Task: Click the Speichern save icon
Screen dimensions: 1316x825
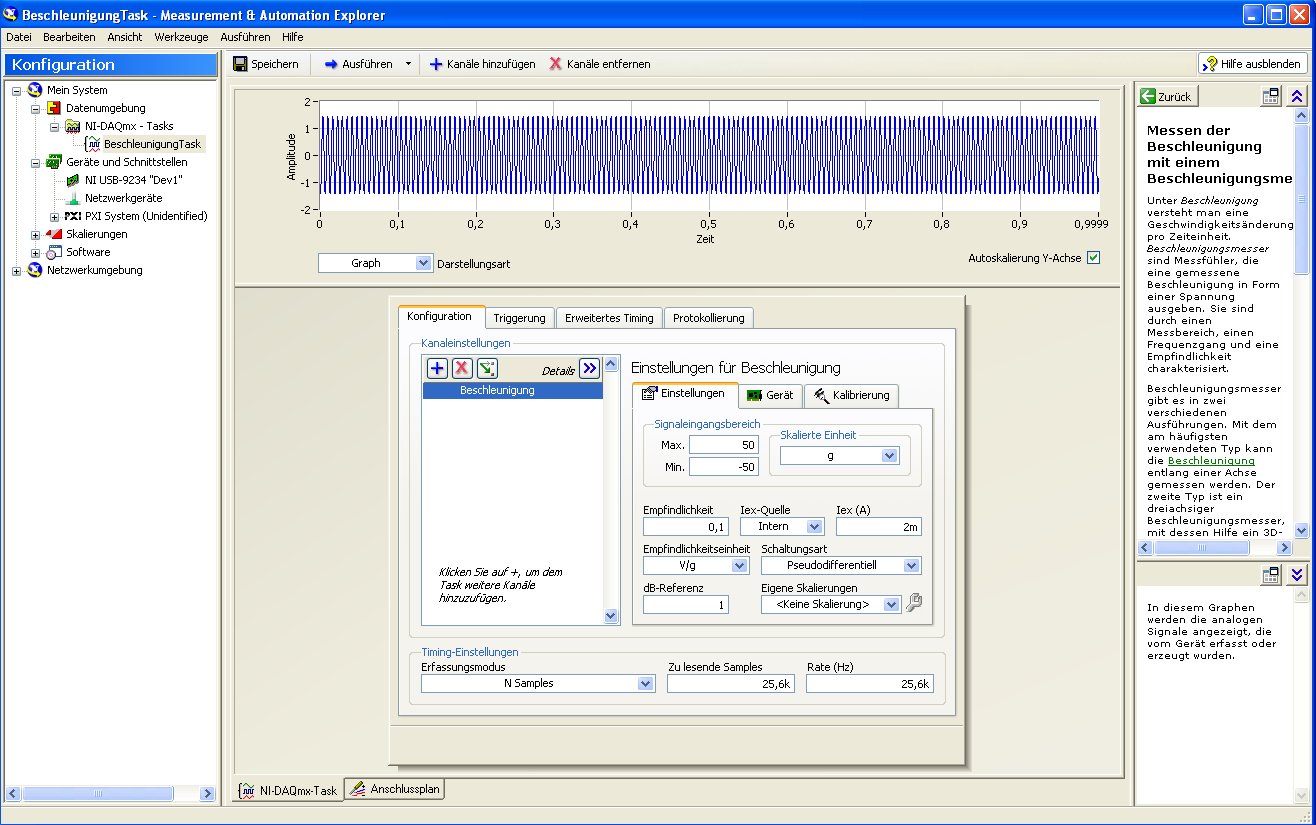Action: pos(240,64)
